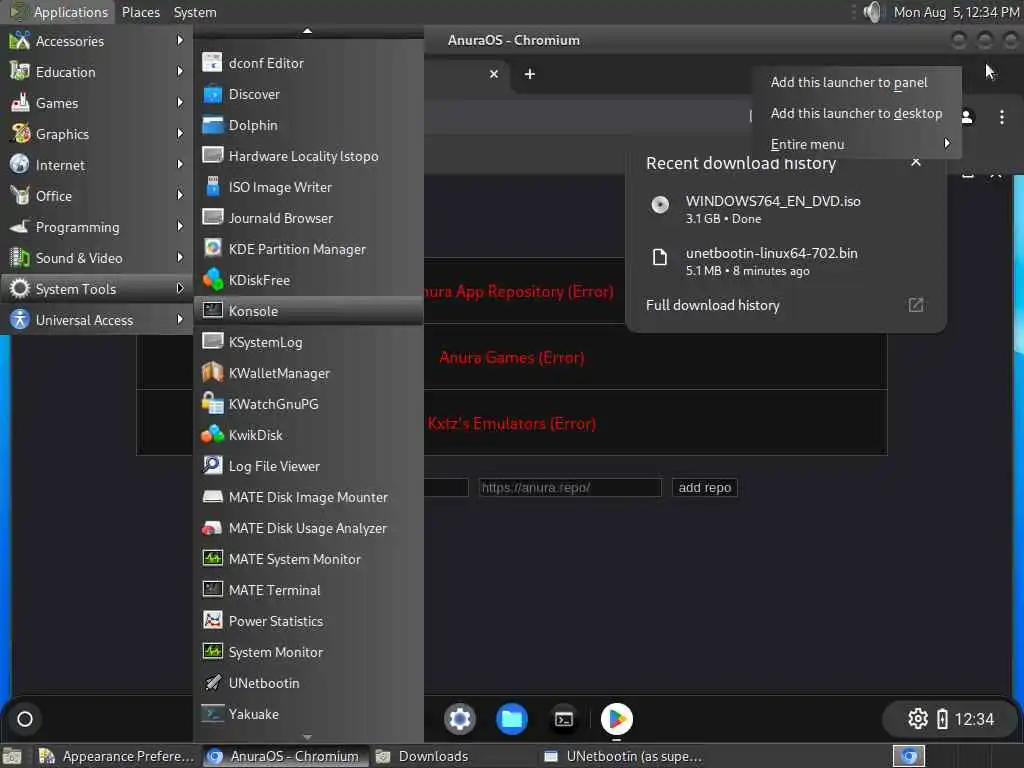Launch KWatchGnuPG
The image size is (1024, 768).
[309, 404]
